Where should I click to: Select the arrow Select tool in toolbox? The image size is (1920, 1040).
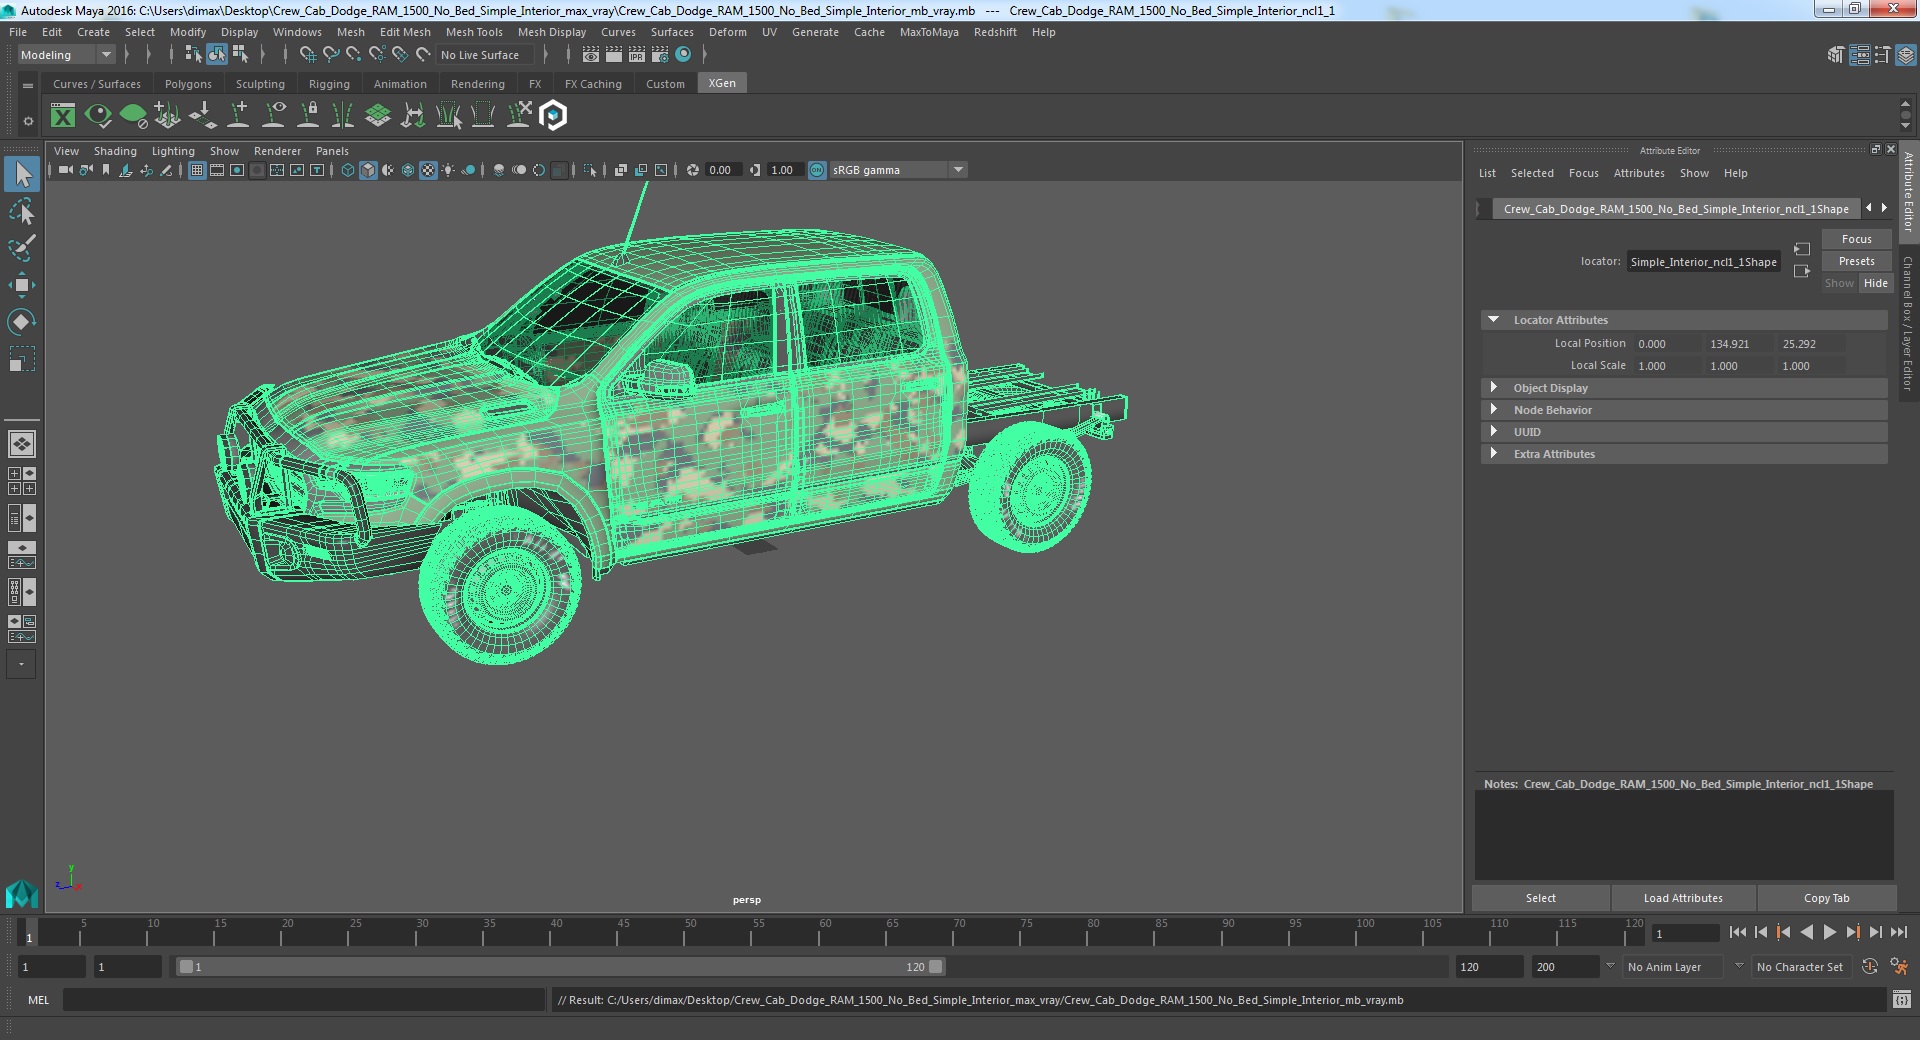tap(22, 175)
